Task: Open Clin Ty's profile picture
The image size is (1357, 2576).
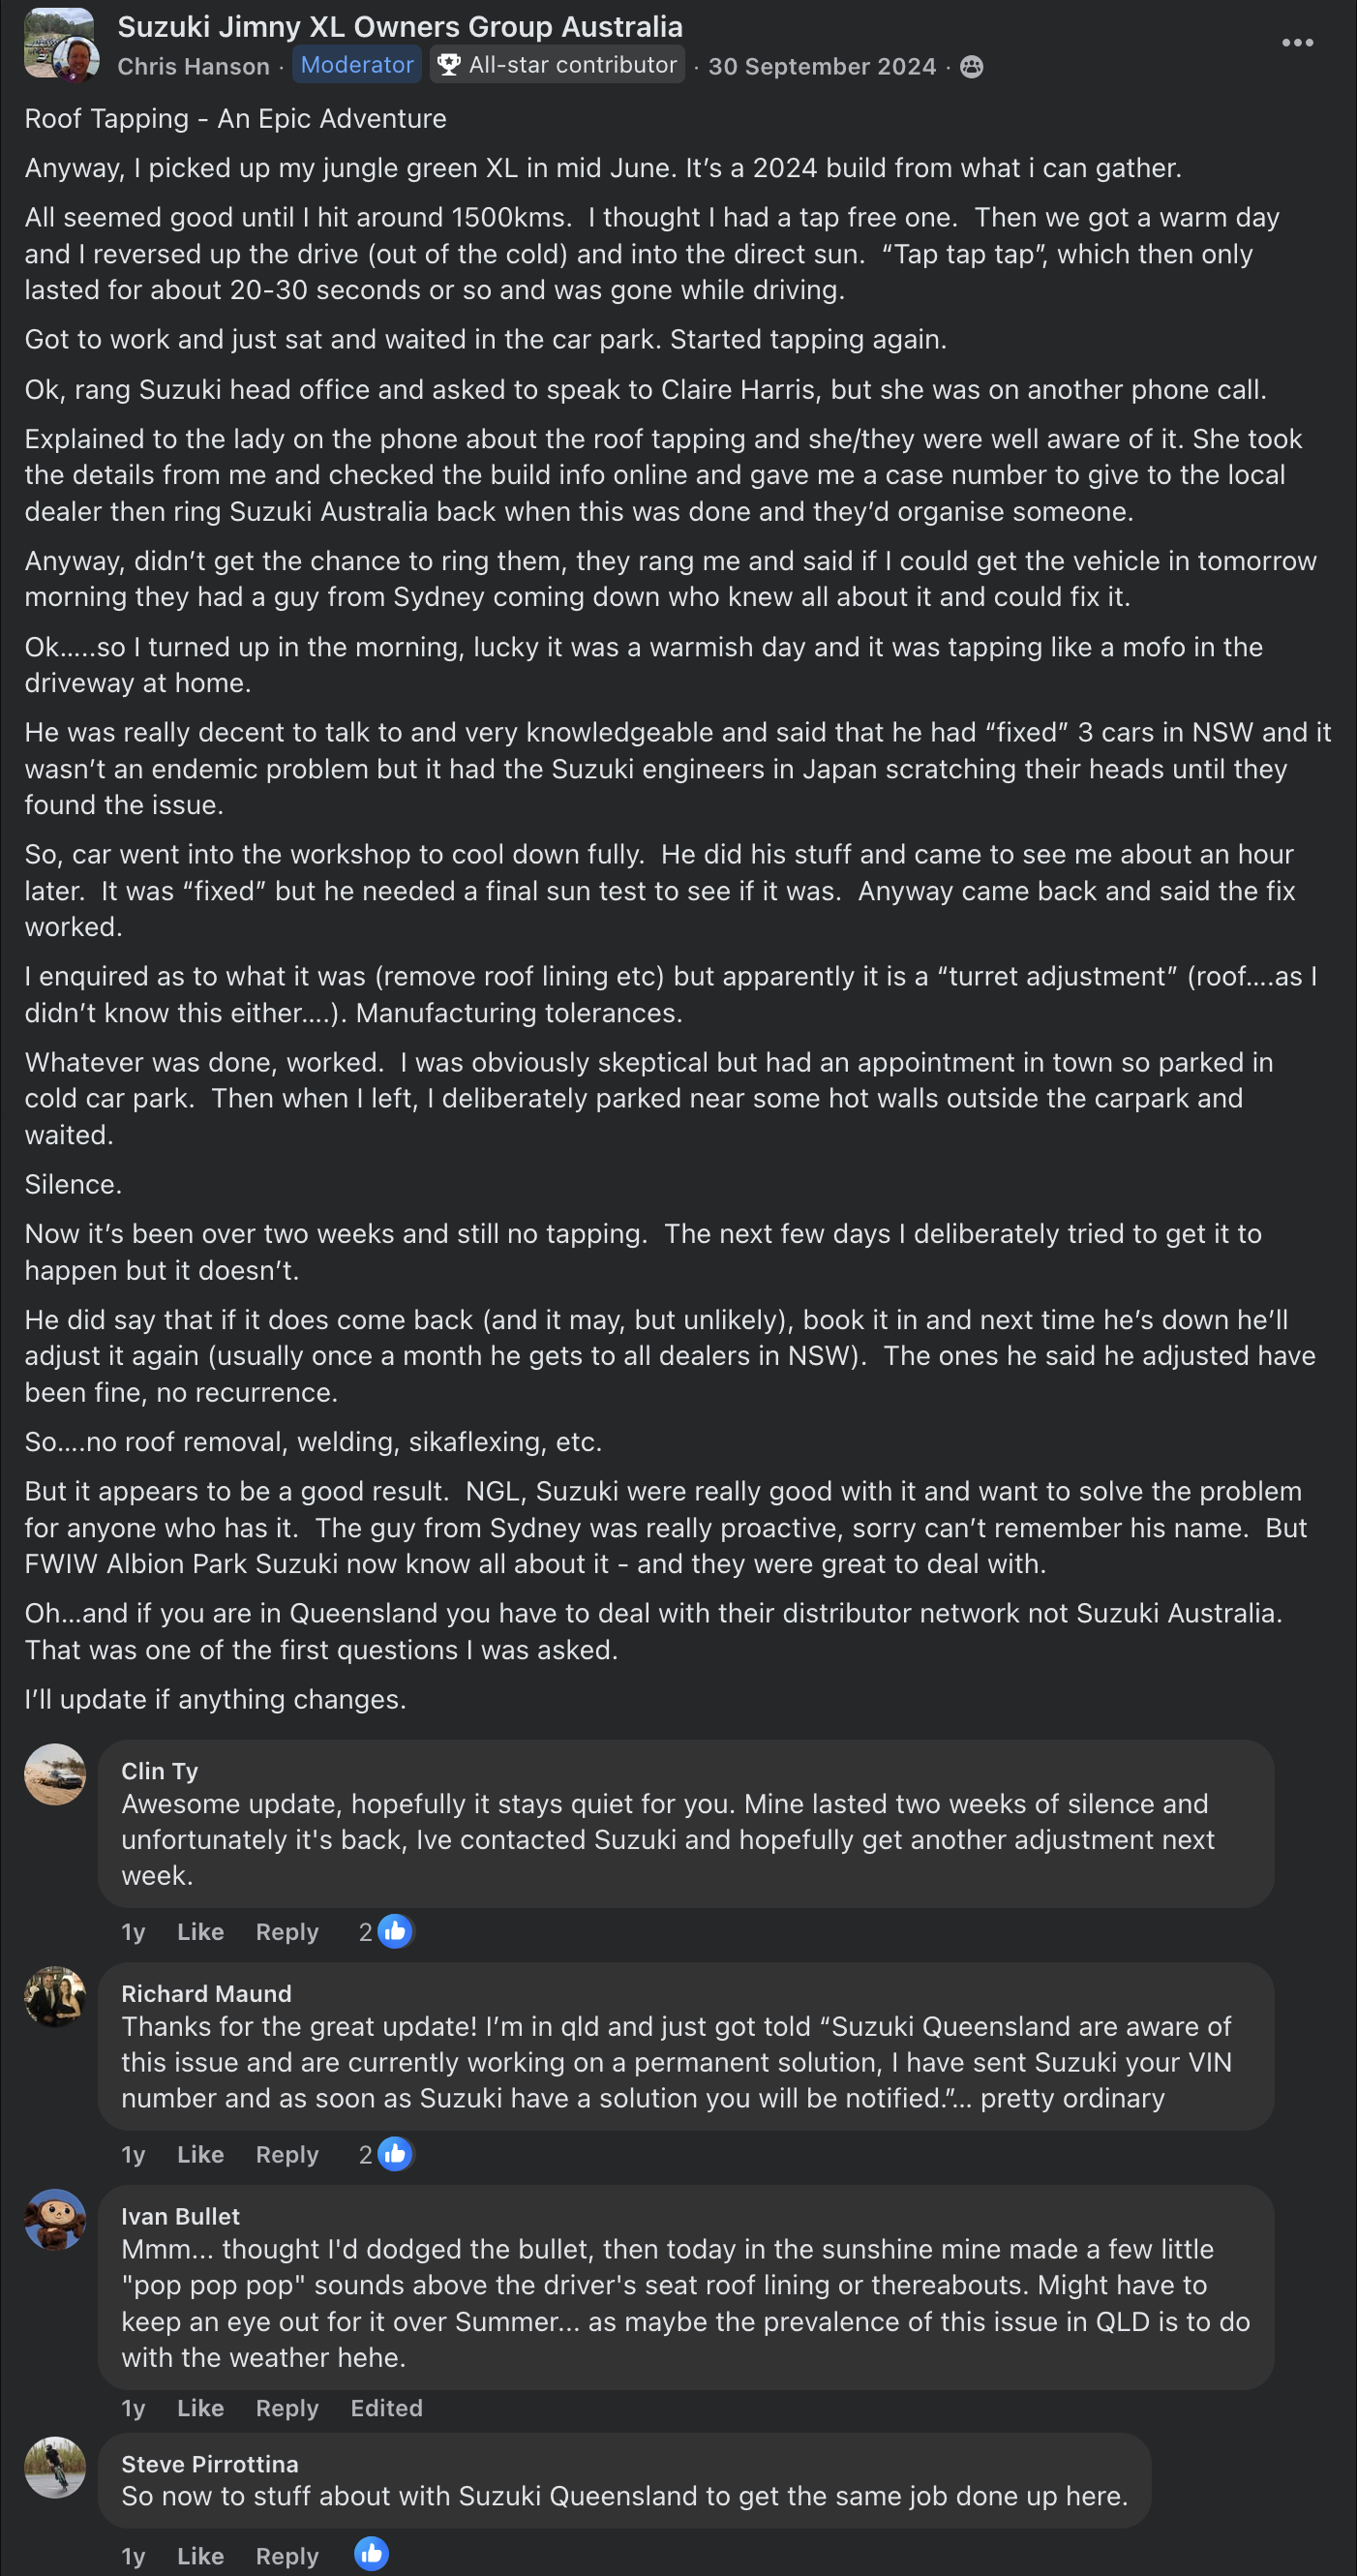Action: [55, 1775]
